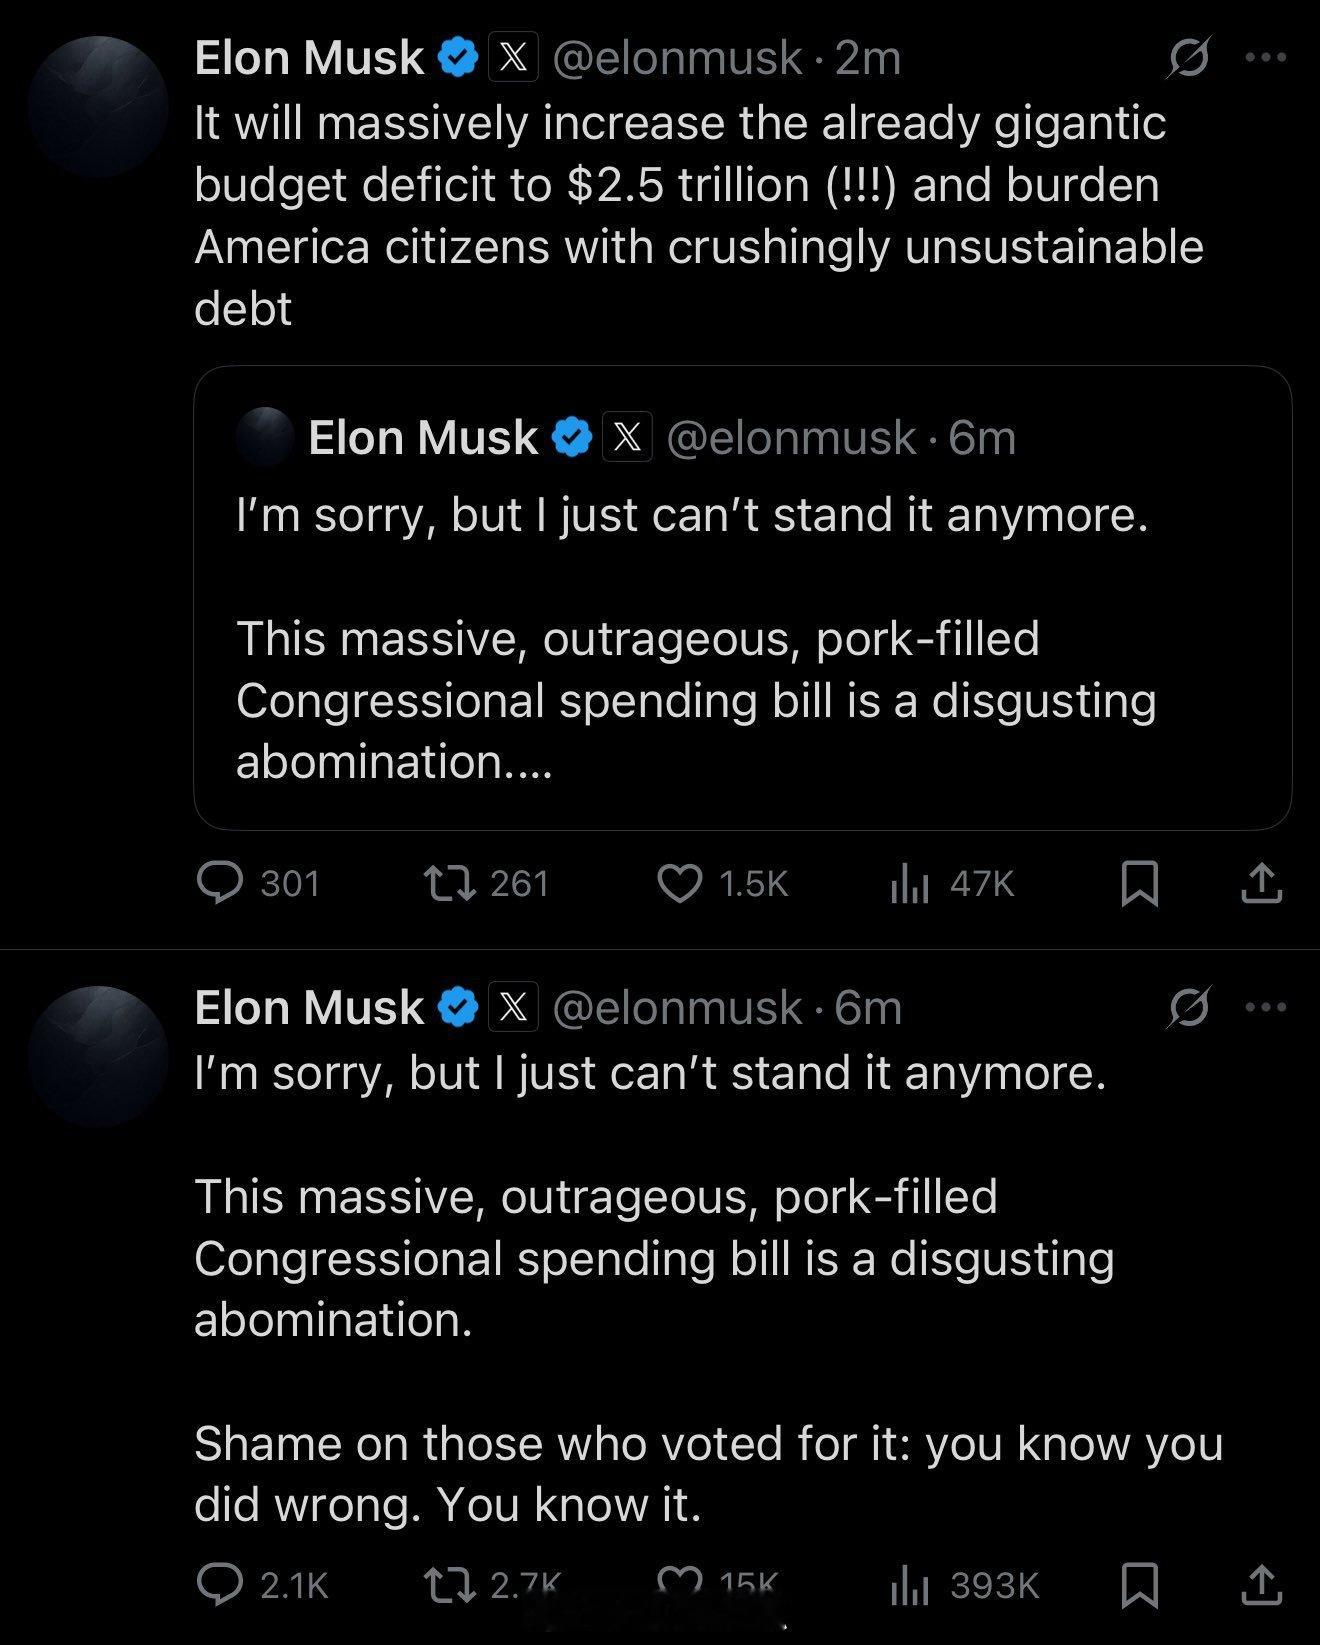Click the @elonmusk handle on bottom post

(677, 1007)
